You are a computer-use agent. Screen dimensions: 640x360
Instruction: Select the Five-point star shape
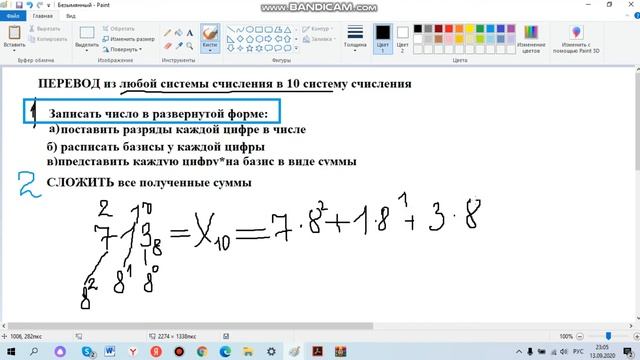click(249, 48)
